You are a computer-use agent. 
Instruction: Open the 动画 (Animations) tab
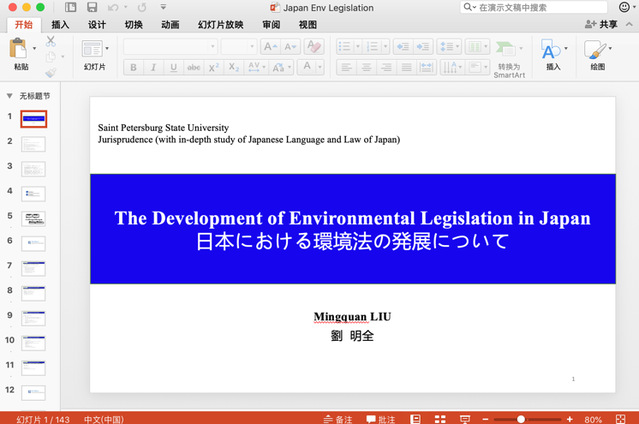tap(170, 24)
